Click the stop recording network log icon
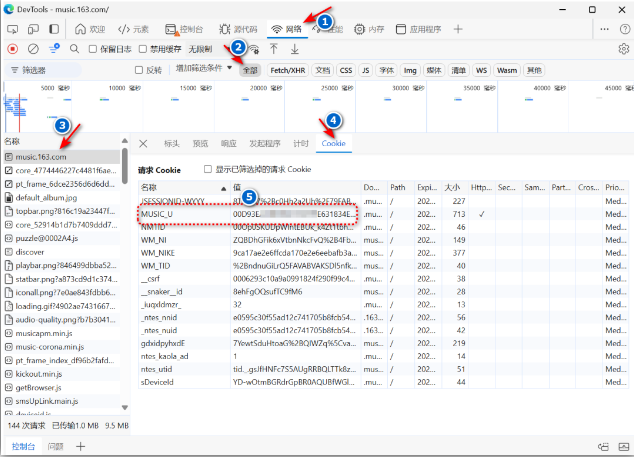 click(12, 48)
